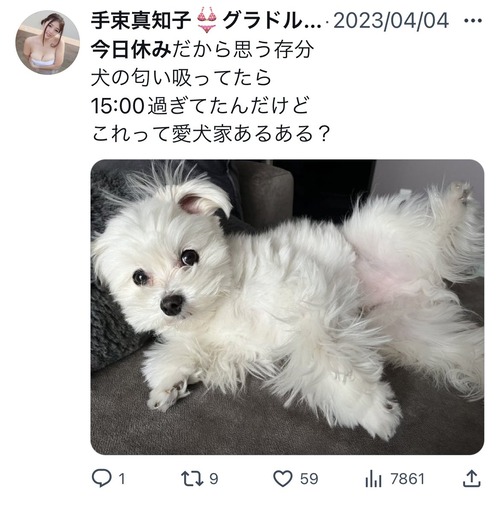Viewport: 500px width, 508px height.
Task: Open the display name 手束真知子
Action: tap(141, 21)
